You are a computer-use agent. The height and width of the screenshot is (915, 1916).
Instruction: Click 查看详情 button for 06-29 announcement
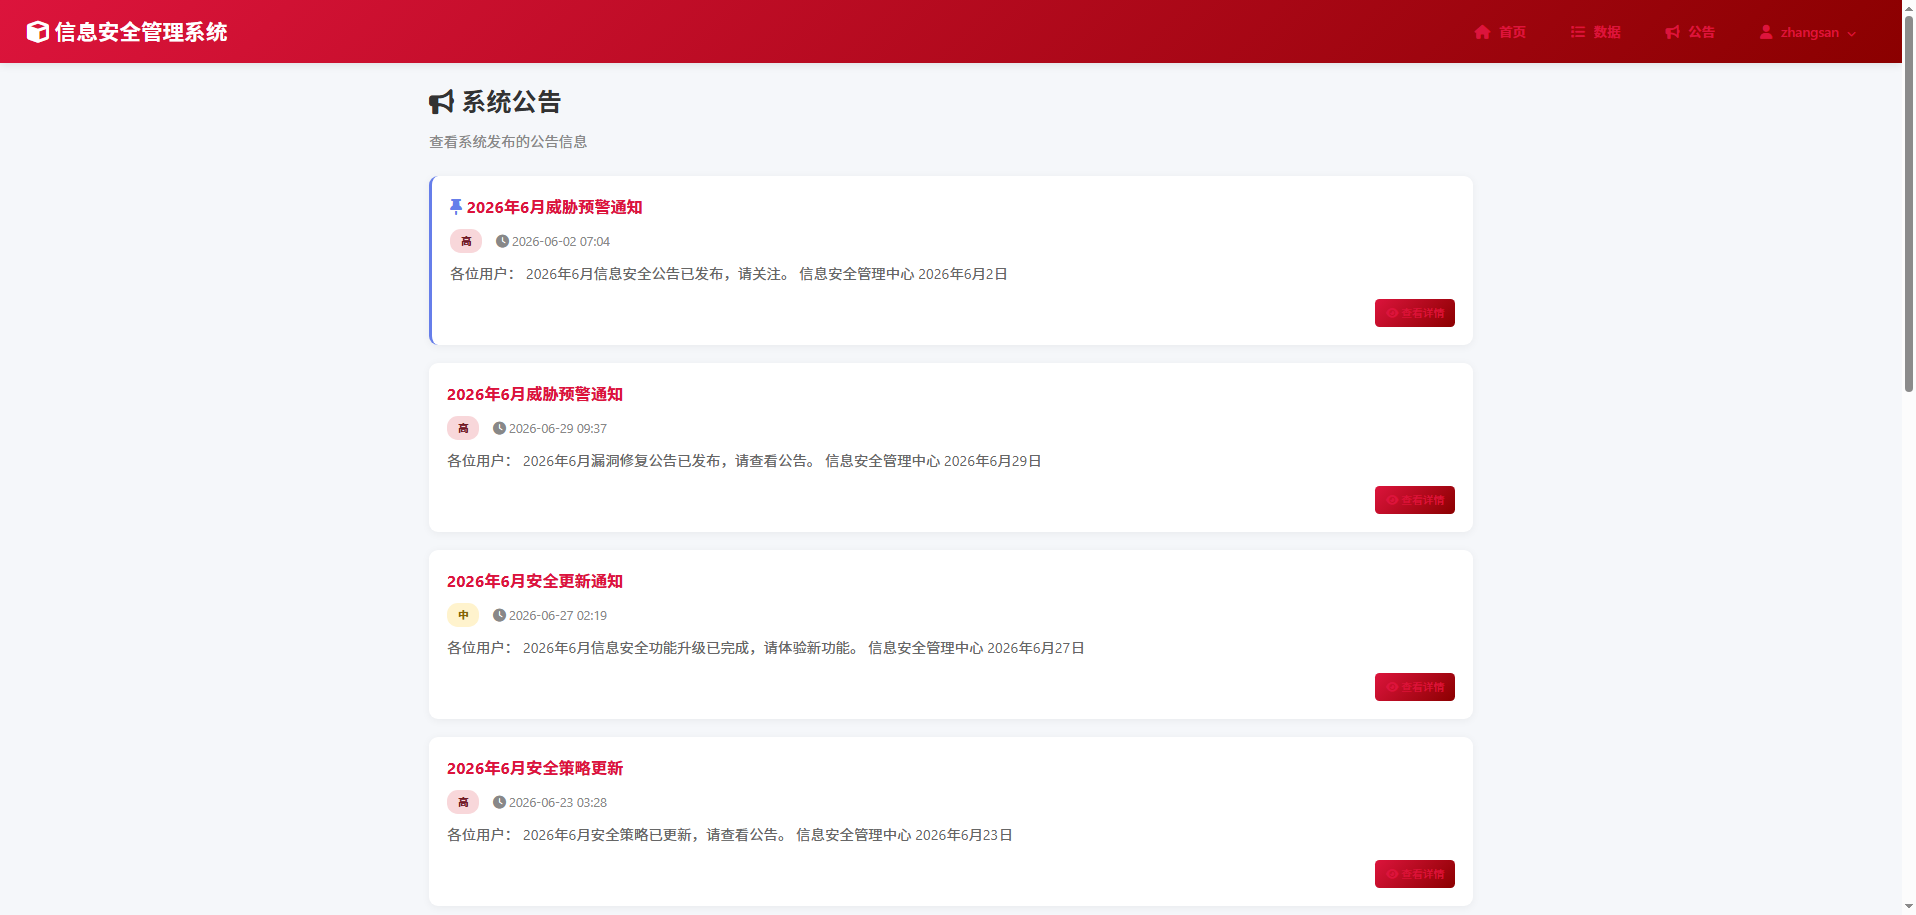coord(1414,500)
